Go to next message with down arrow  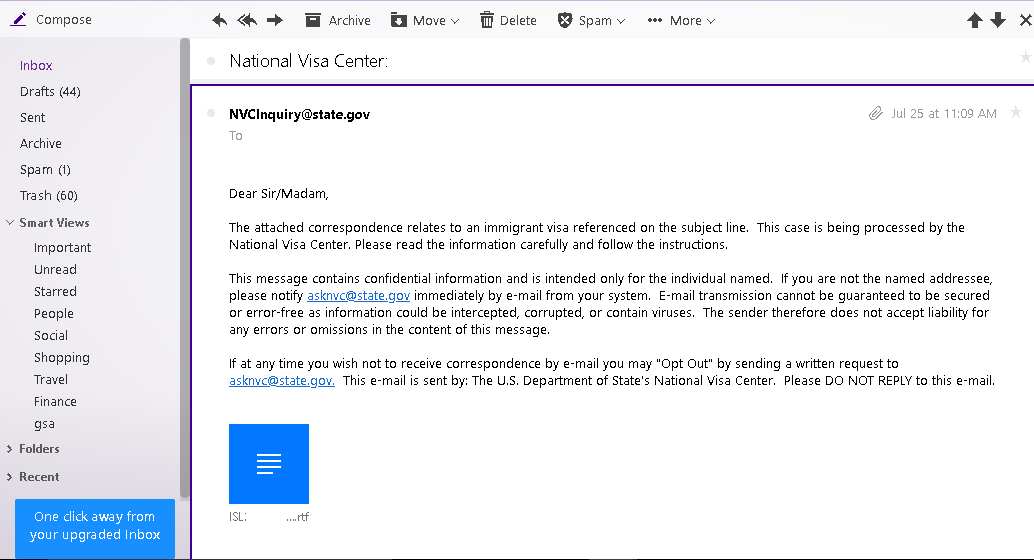pyautogui.click(x=998, y=20)
